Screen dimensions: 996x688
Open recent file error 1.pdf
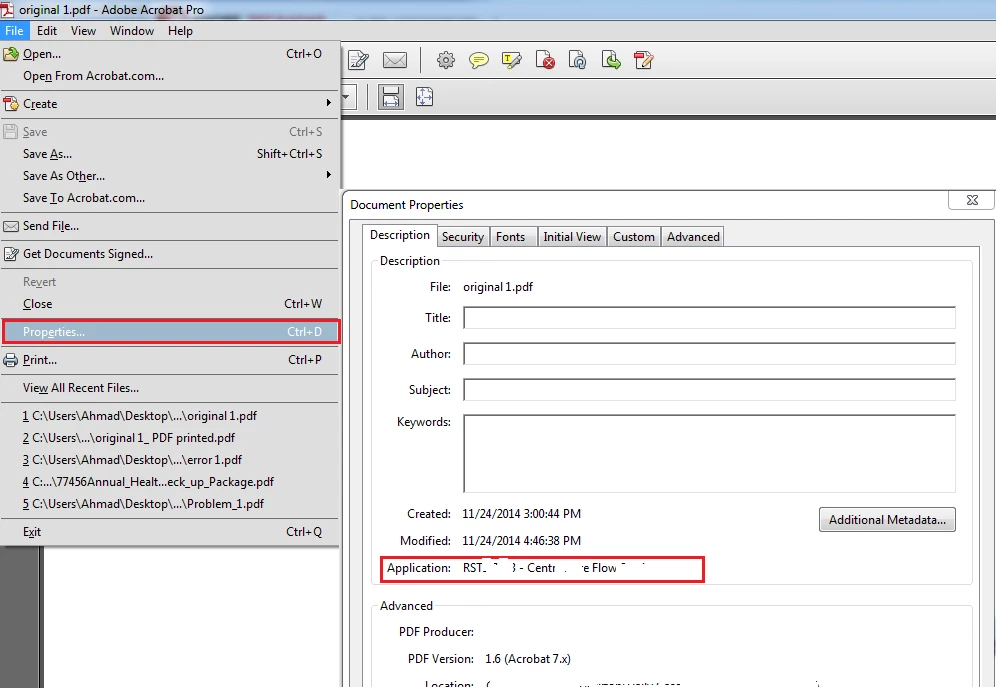click(170, 460)
